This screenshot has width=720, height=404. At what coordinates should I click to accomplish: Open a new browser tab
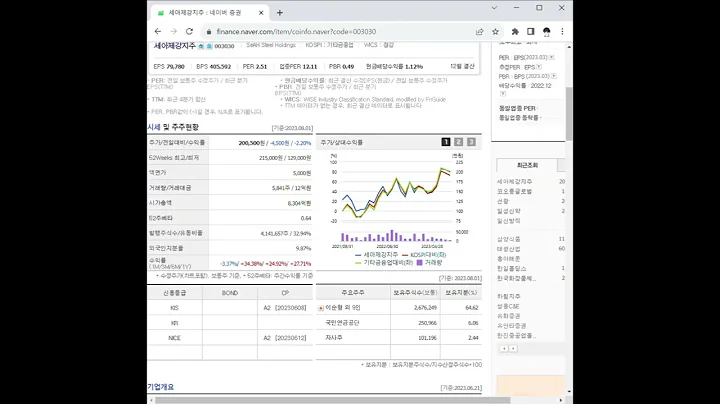click(x=280, y=13)
